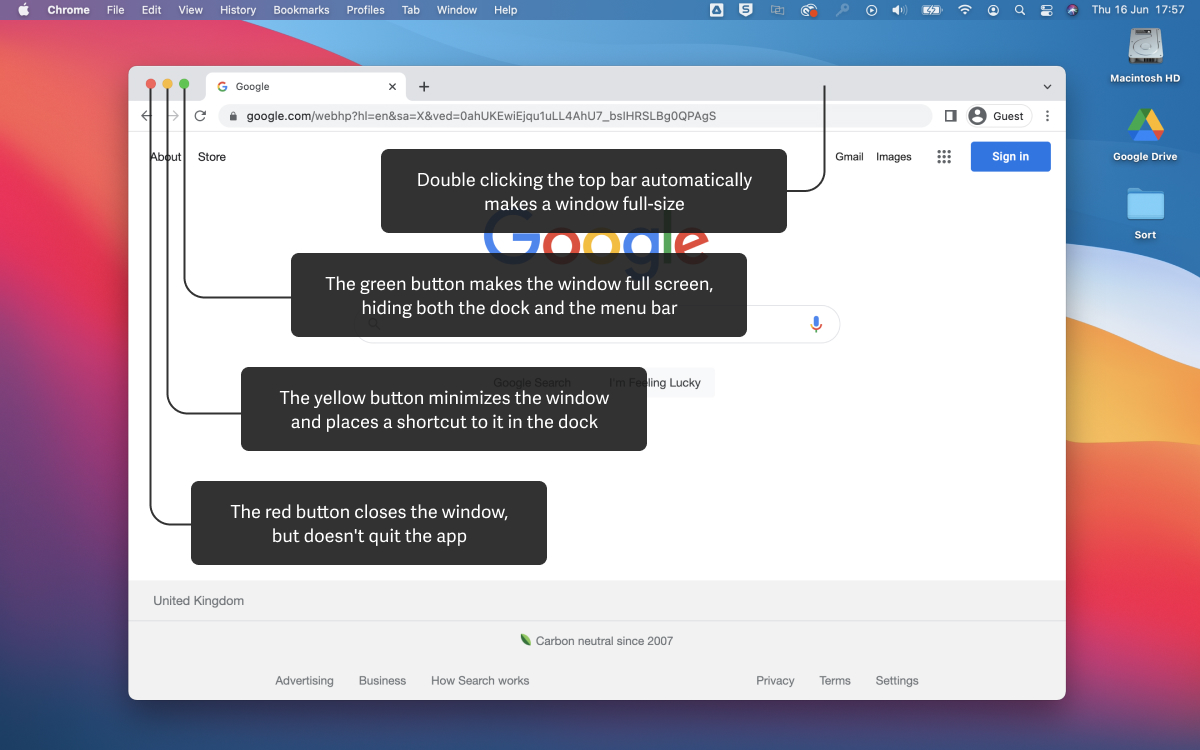Open the Snagit S menu bar icon
Screen dimensions: 1200x750
pos(746,10)
